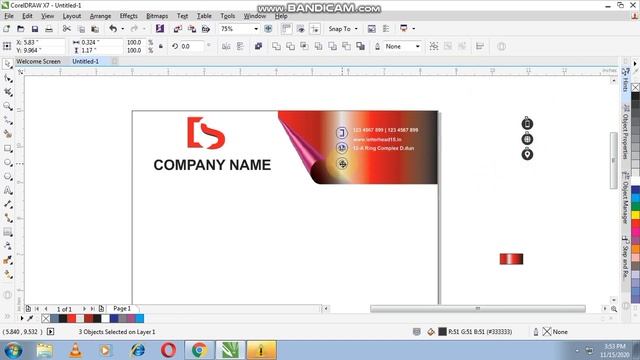Open the Layout menu
640x360 pixels.
coord(72,16)
